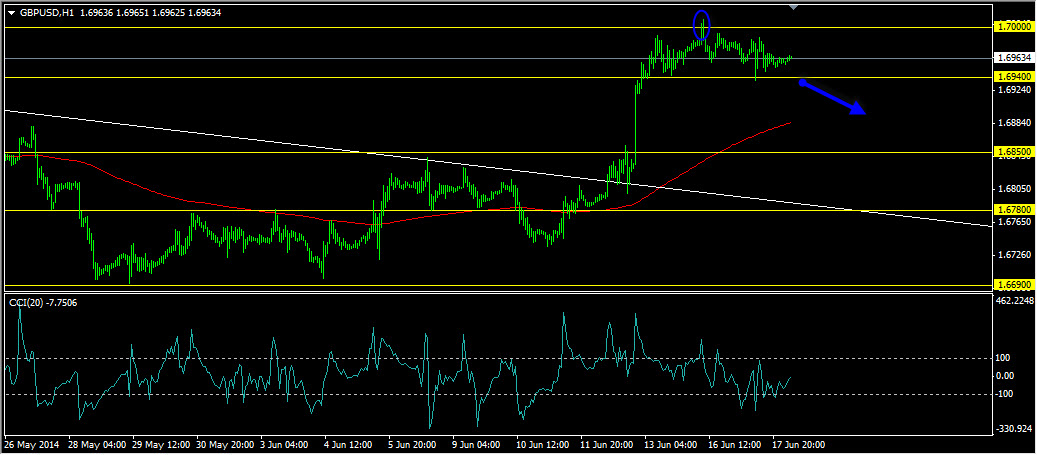
Task: Click the -330.924 CCI scale minimum
Action: click(1013, 428)
